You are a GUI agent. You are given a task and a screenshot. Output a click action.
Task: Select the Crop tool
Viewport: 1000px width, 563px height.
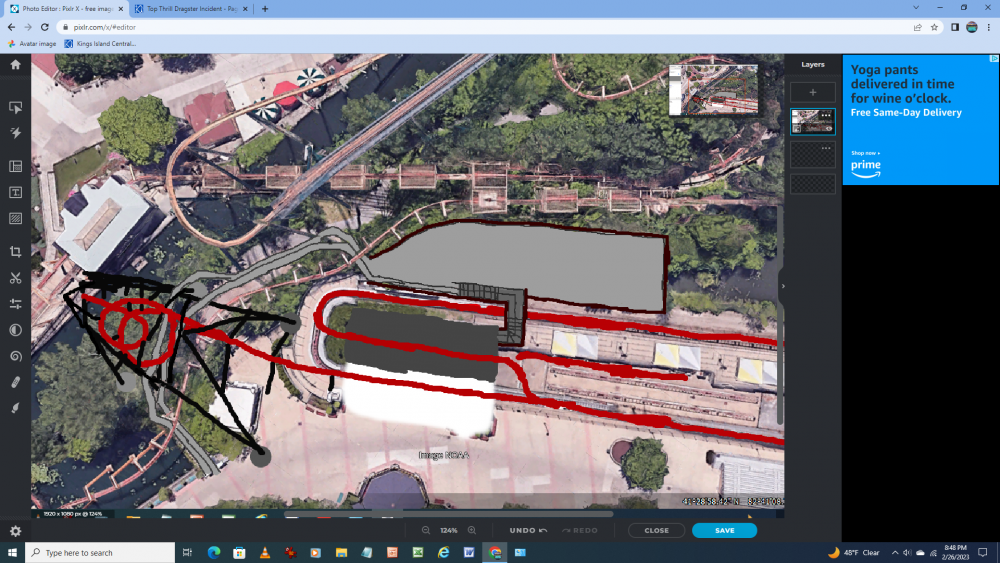tap(15, 252)
